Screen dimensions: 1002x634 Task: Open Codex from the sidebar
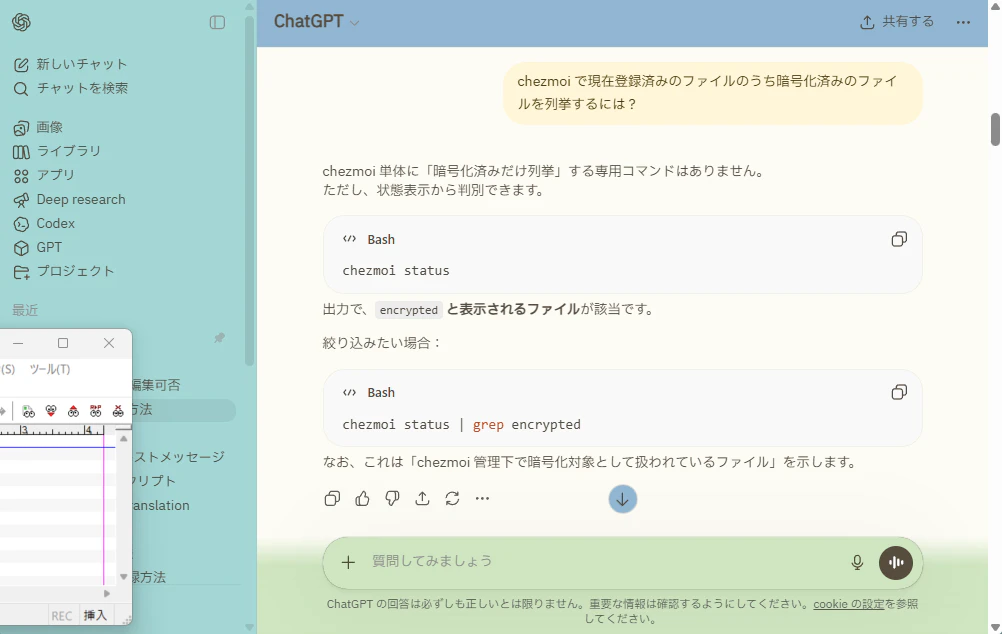[44, 224]
